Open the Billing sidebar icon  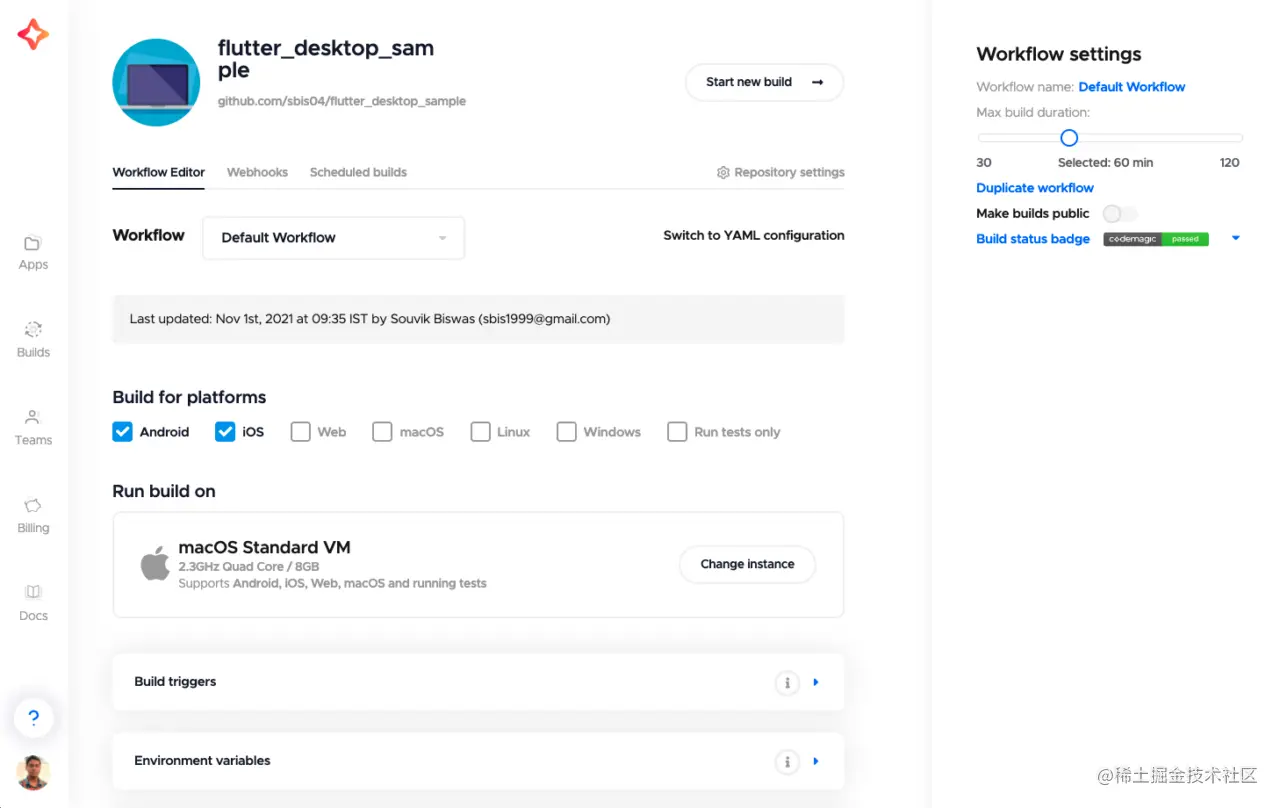click(33, 505)
